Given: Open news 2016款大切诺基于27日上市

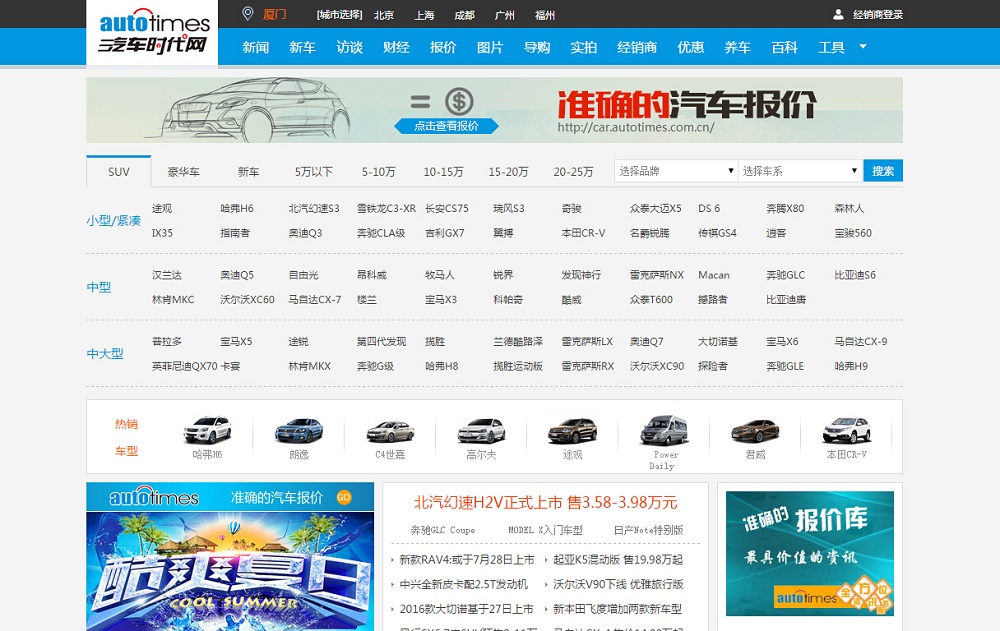Looking at the screenshot, I should tap(466, 609).
